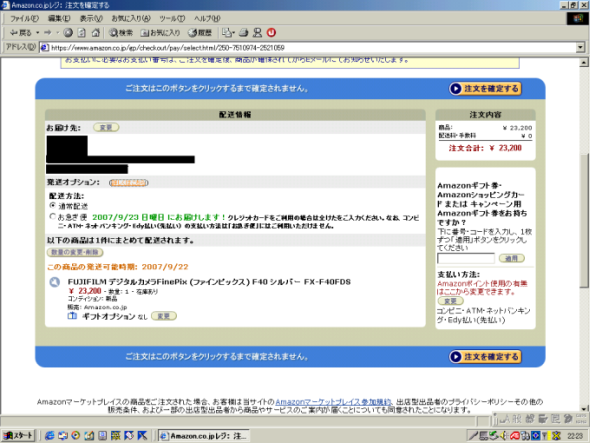Screen dimensions: 590x443
Task: Click the page icon in address bar
Action: pyautogui.click(x=45, y=47)
